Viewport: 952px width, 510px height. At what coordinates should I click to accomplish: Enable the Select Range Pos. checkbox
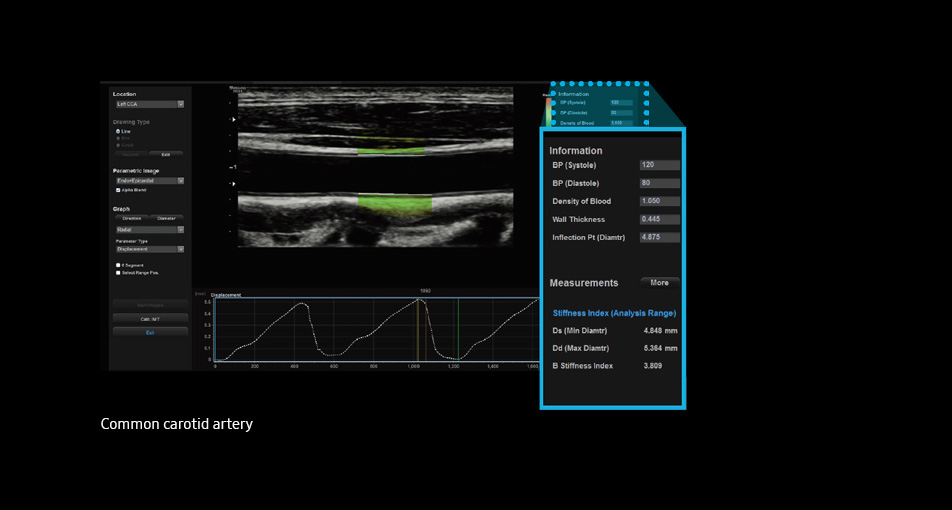118,273
